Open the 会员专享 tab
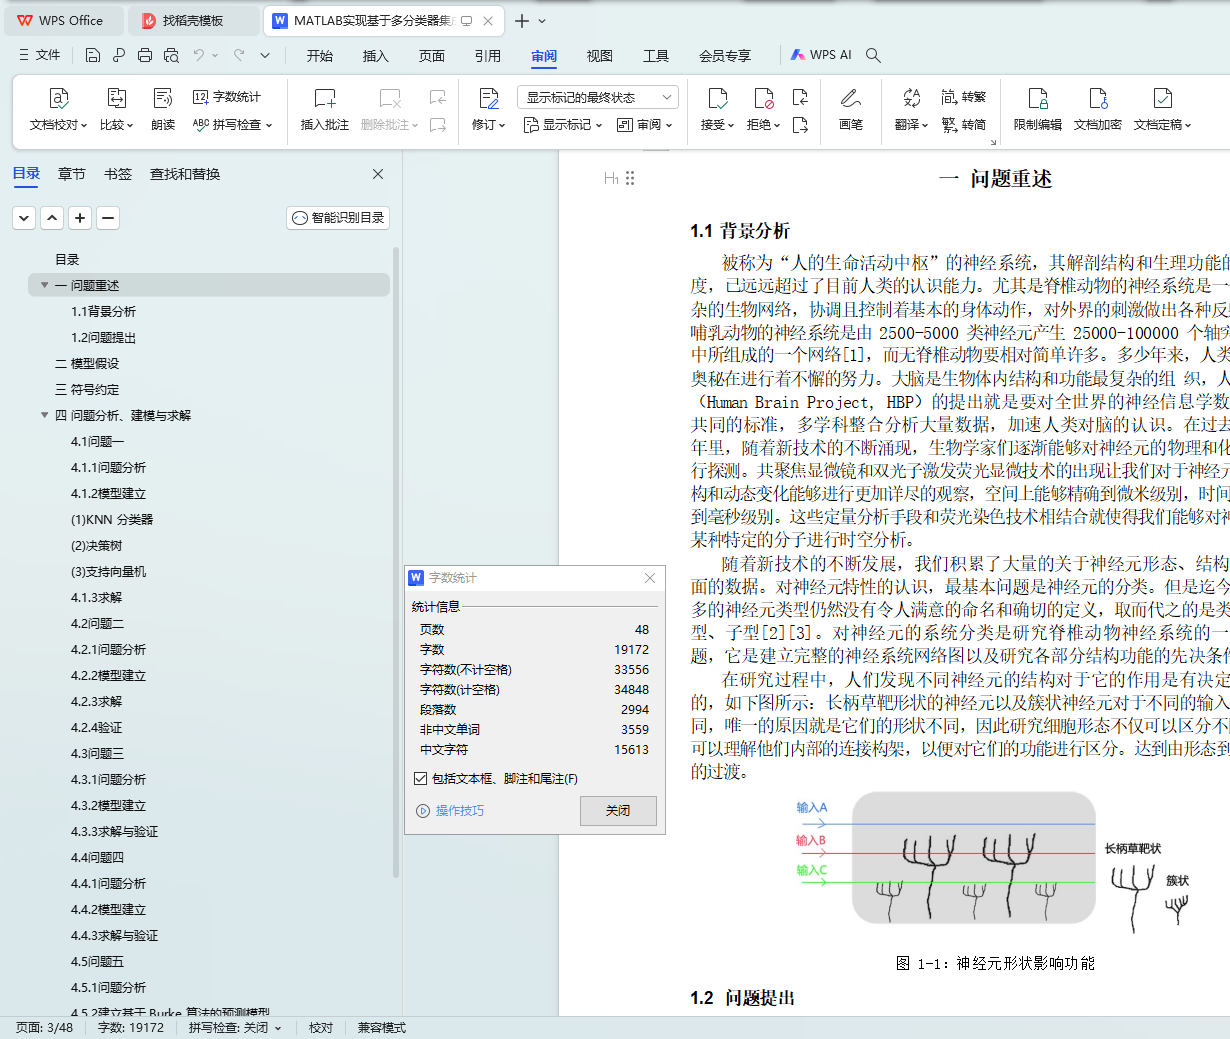This screenshot has width=1230, height=1039. point(725,56)
